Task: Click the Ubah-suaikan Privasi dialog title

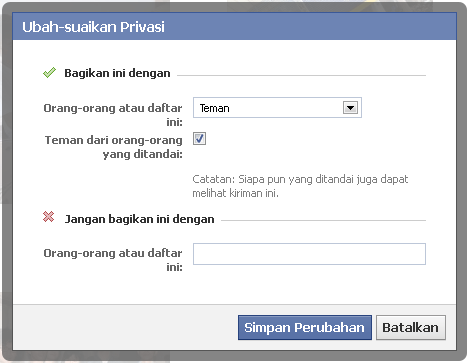Action: click(93, 27)
